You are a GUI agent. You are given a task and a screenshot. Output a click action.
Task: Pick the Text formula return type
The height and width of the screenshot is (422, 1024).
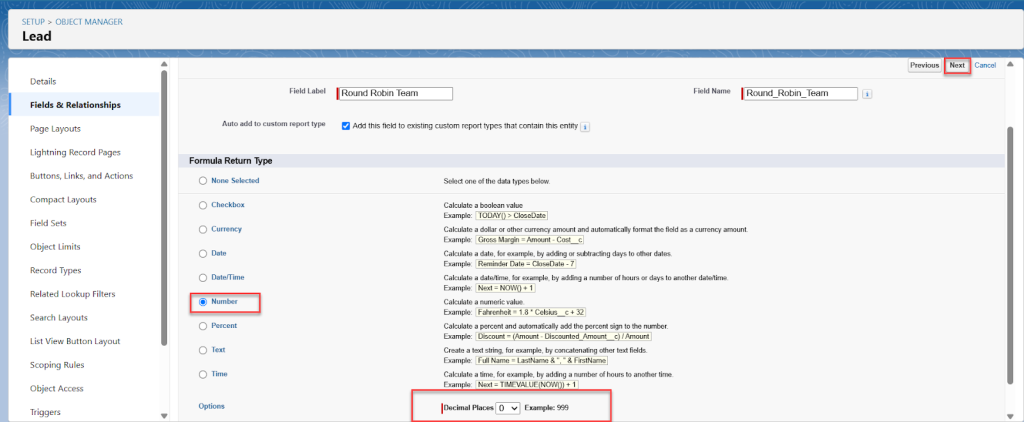(x=203, y=350)
